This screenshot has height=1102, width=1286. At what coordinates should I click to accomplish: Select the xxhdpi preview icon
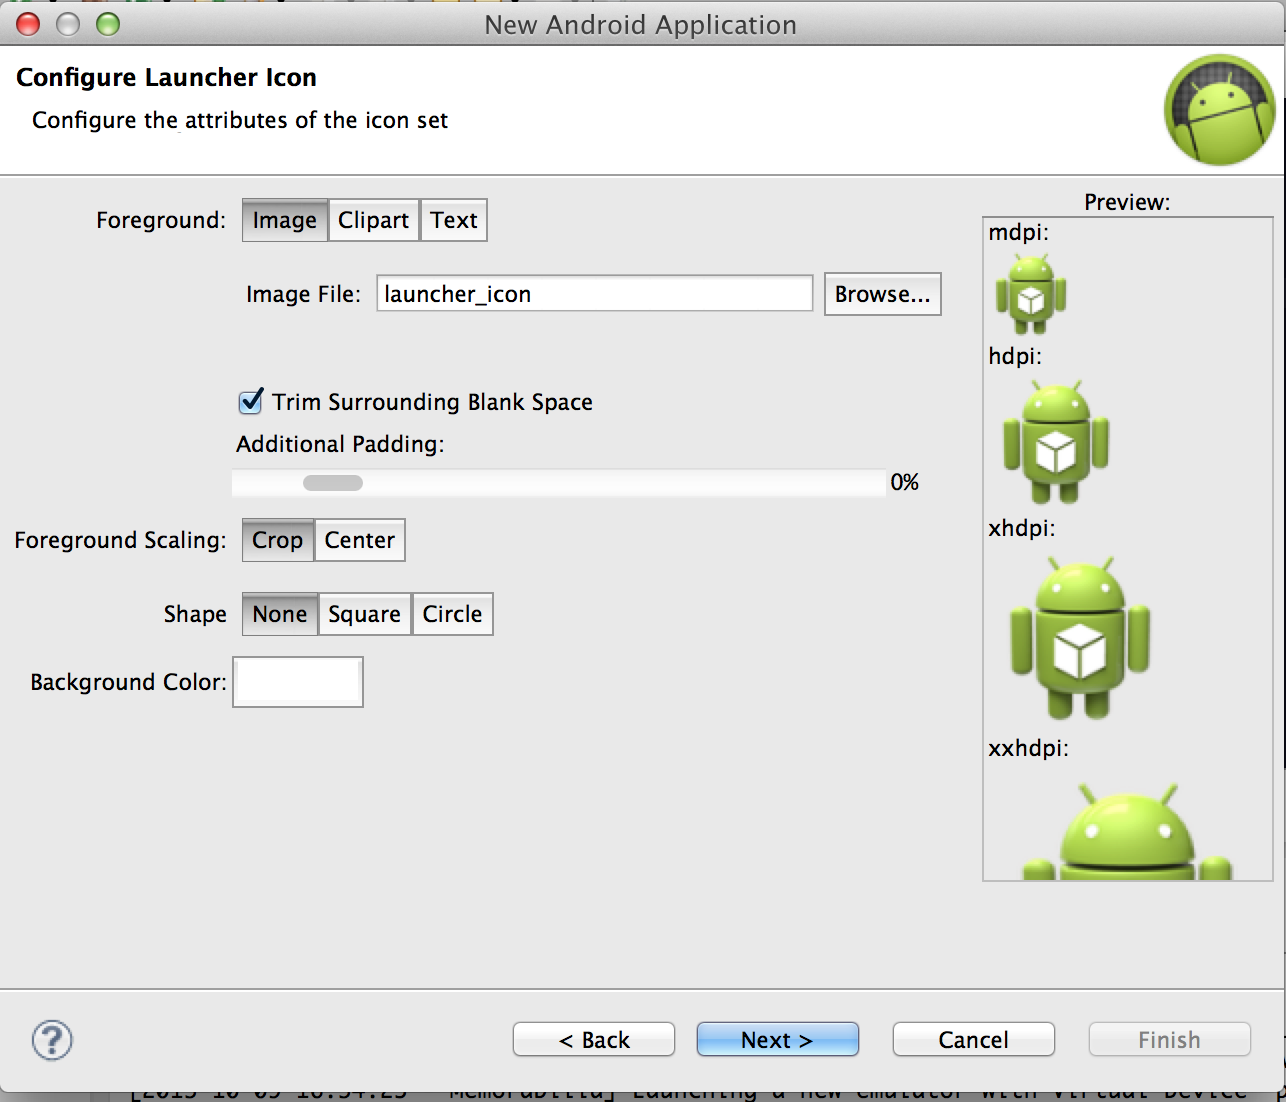point(1127,830)
